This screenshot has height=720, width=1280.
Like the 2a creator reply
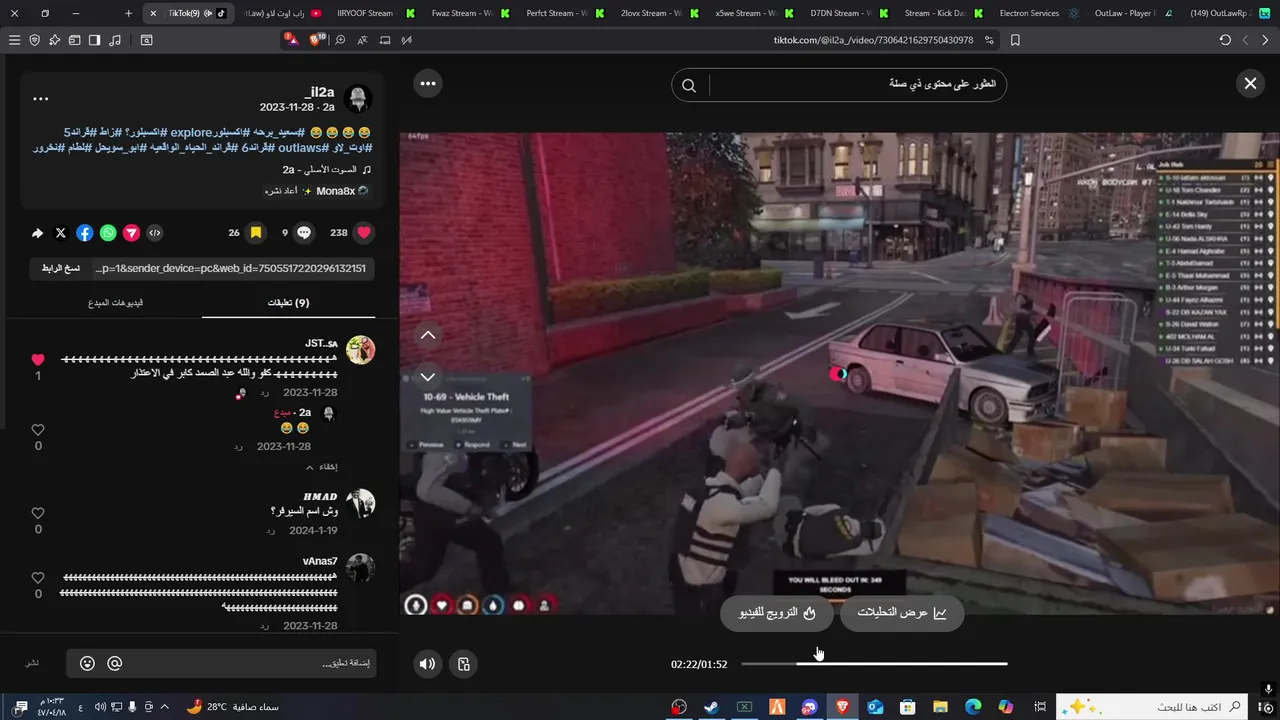(x=38, y=431)
